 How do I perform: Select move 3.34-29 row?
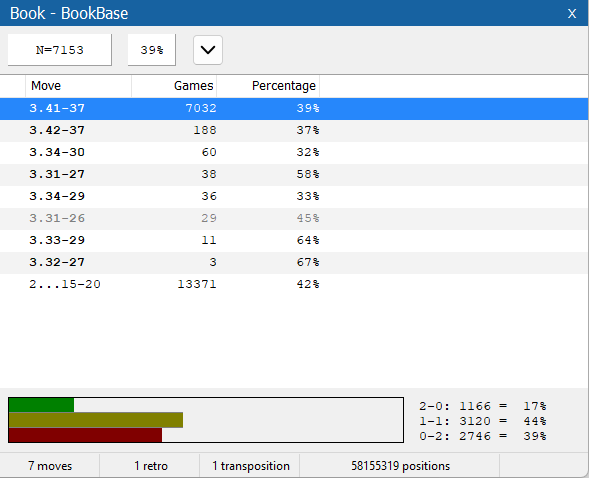point(294,196)
